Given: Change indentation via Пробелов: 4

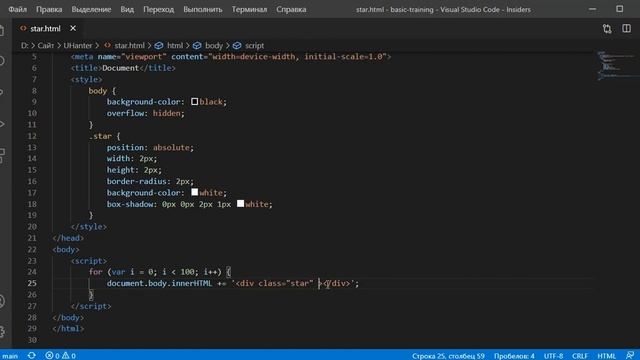Looking at the screenshot, I should 514,356.
